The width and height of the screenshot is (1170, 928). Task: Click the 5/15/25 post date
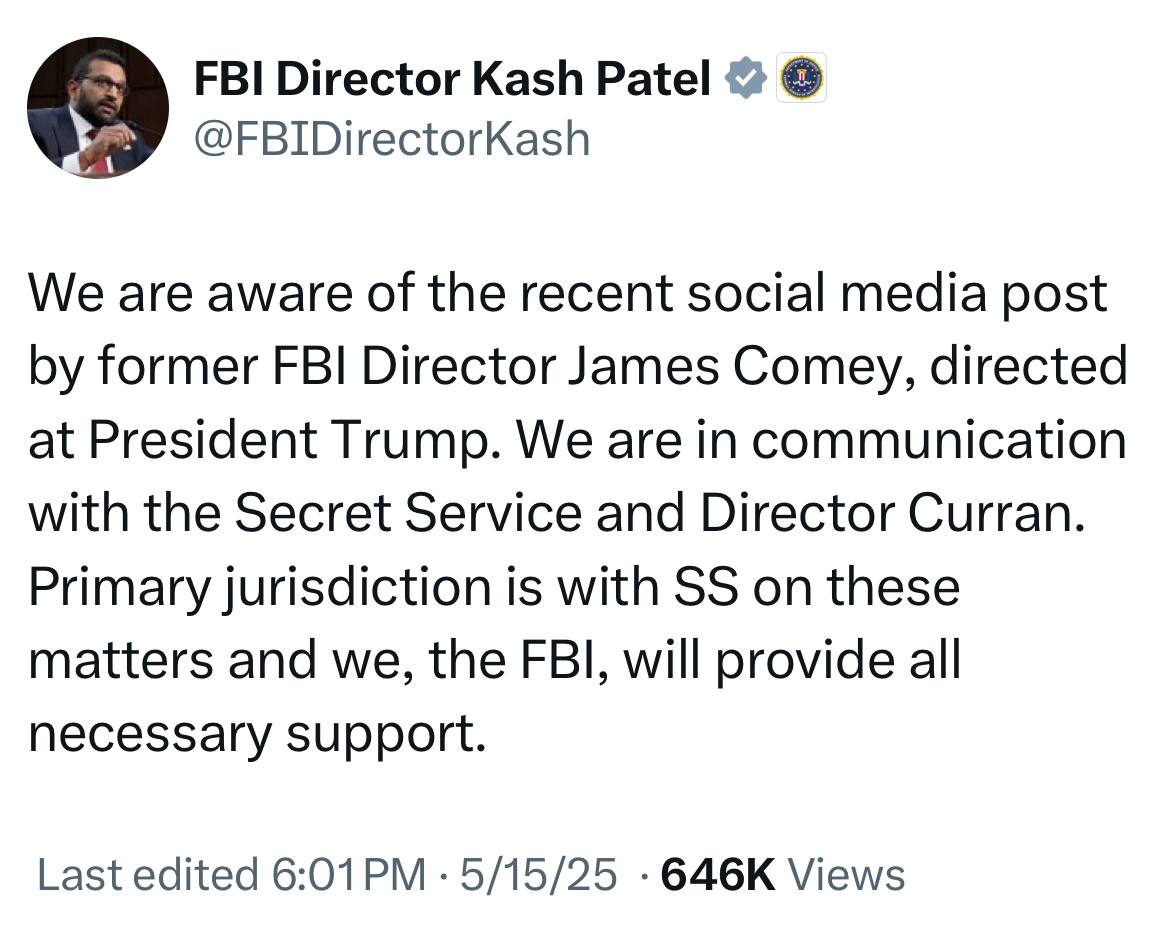pos(539,874)
